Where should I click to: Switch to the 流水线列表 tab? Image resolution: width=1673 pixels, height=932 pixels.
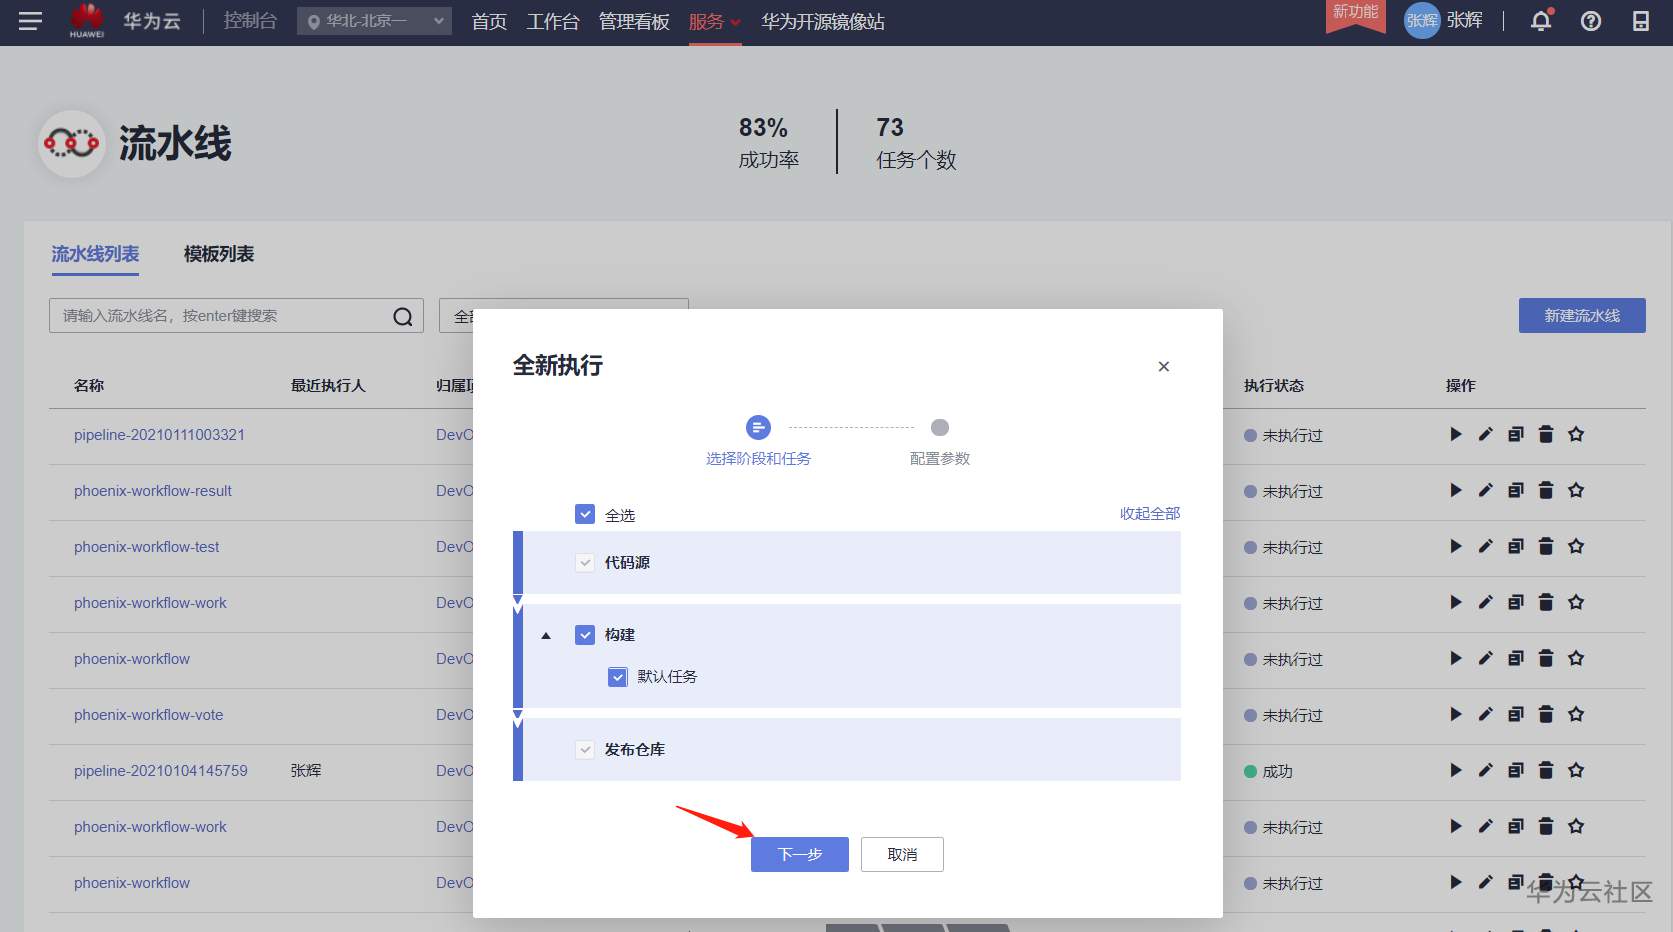point(95,254)
